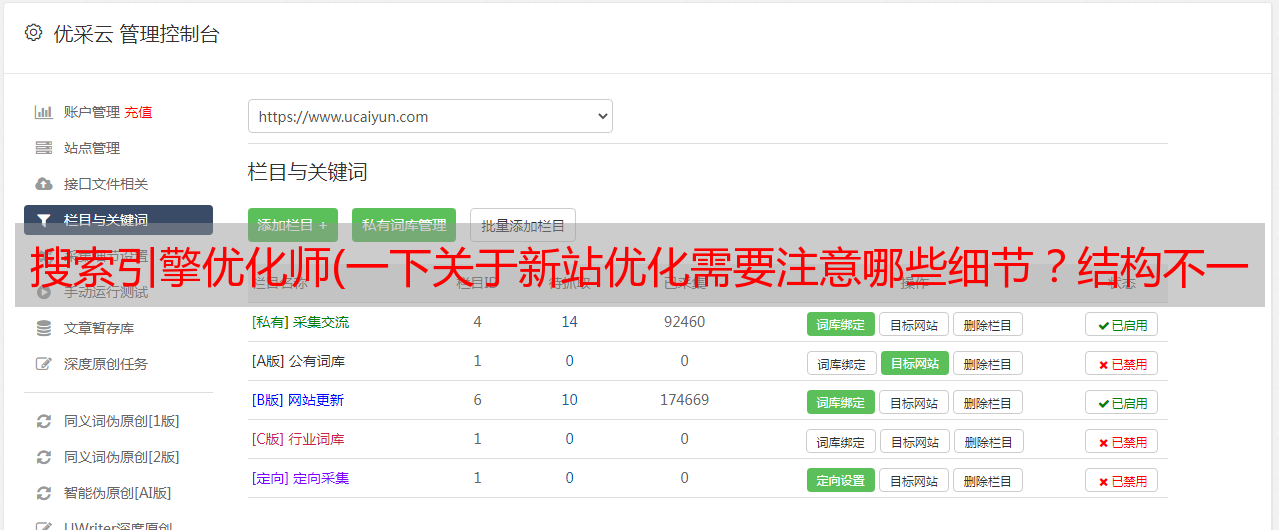Click 定向设置 in the 定向采集 row
1279x530 pixels.
tap(841, 480)
